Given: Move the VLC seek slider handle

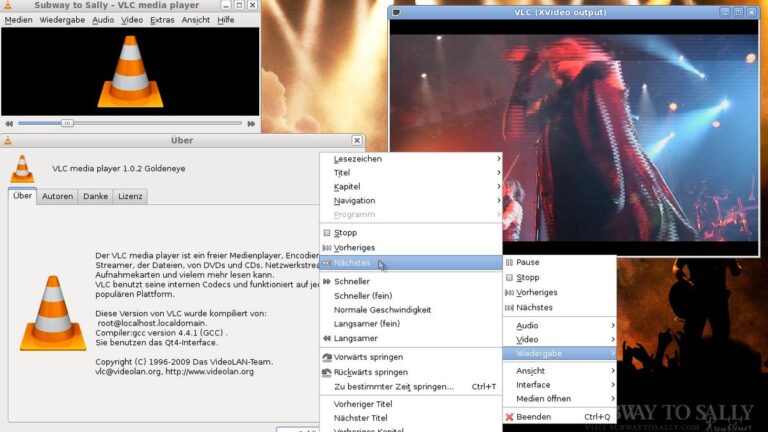Looking at the screenshot, I should click(67, 123).
